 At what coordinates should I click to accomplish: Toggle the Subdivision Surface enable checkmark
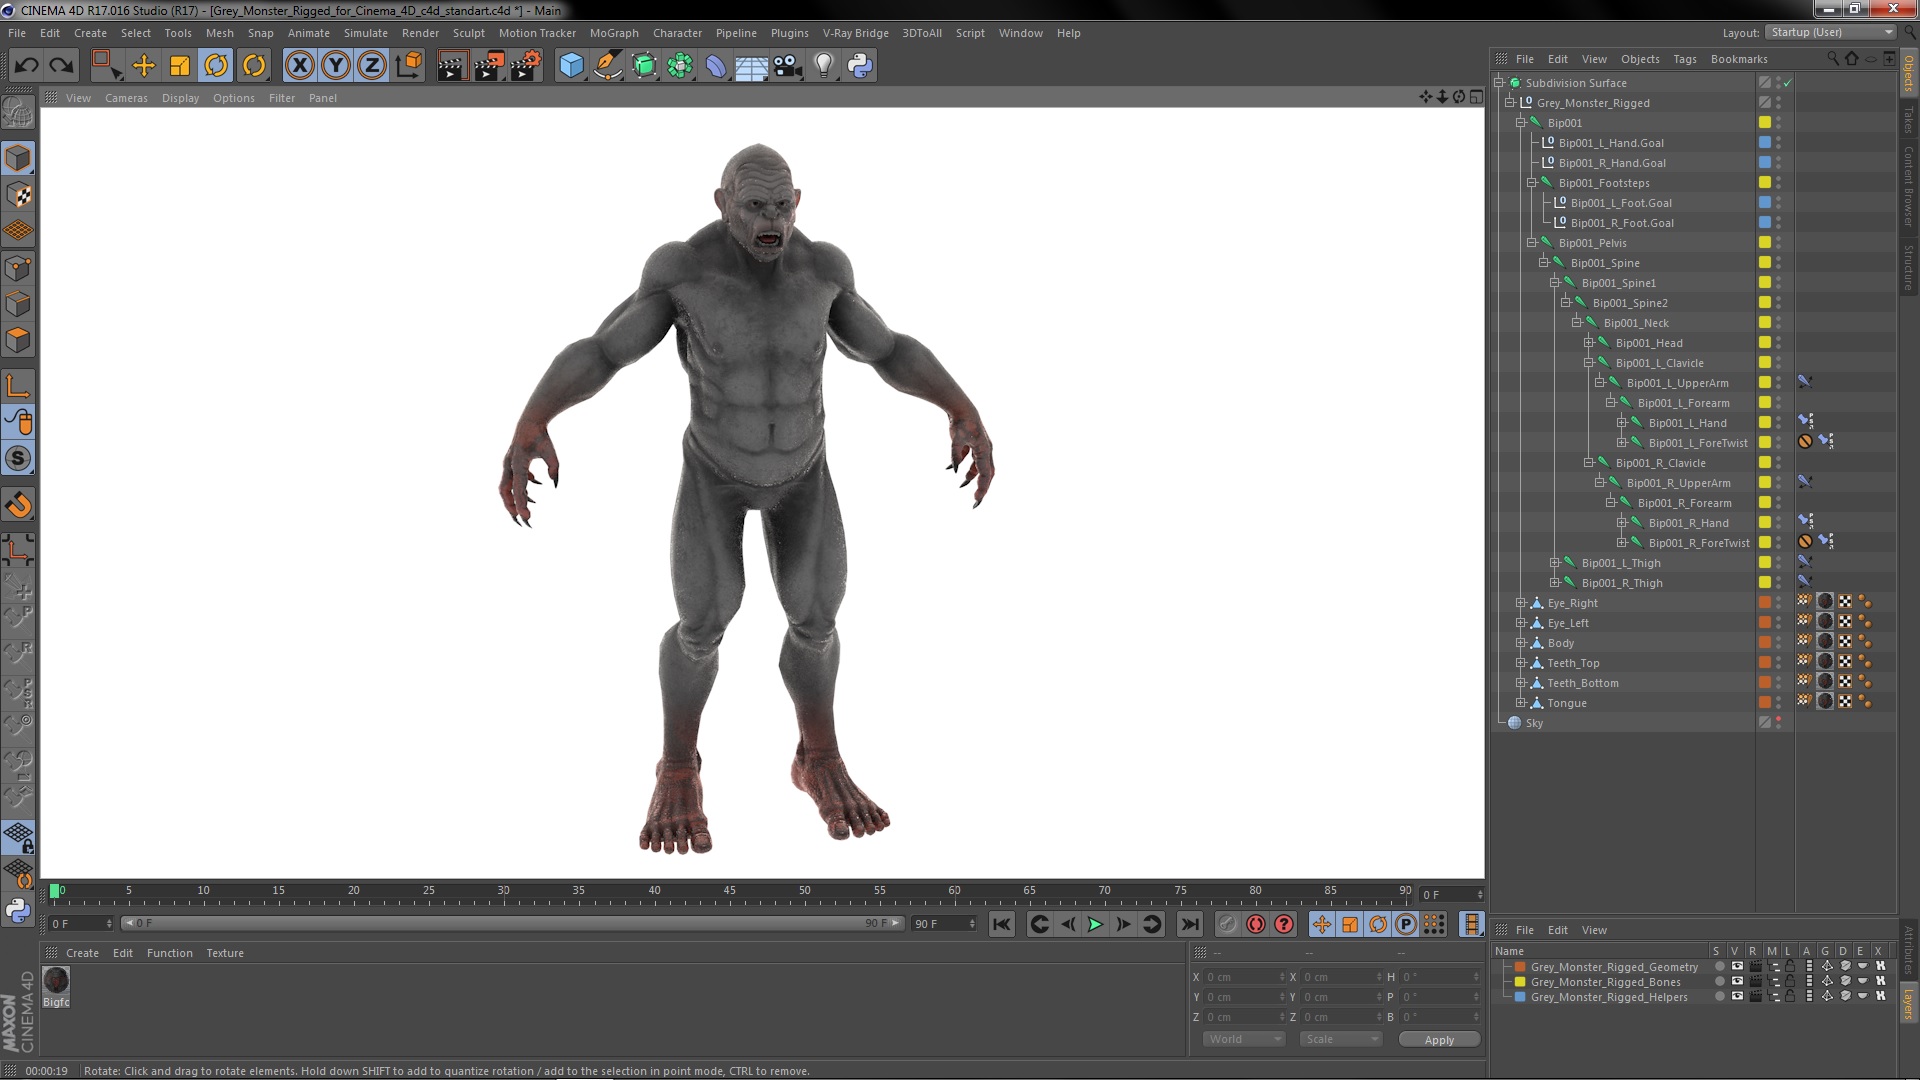(1788, 83)
